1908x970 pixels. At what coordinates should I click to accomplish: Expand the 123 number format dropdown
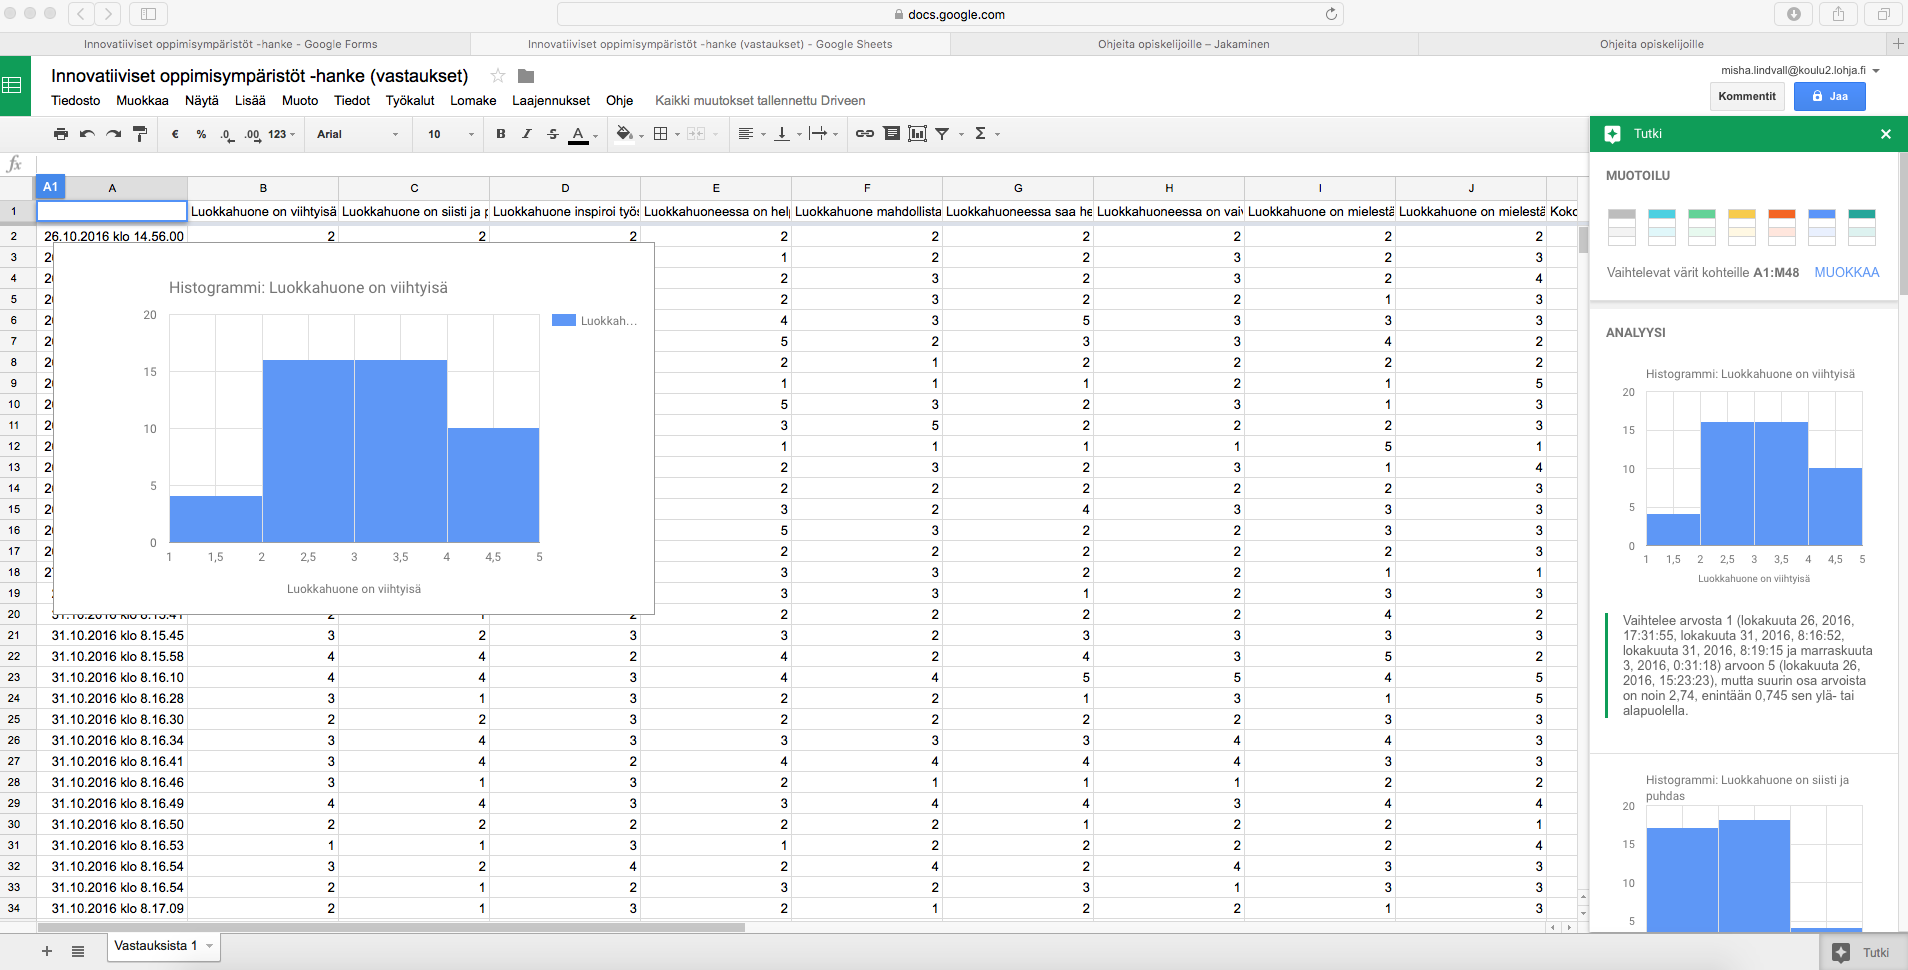[x=281, y=134]
